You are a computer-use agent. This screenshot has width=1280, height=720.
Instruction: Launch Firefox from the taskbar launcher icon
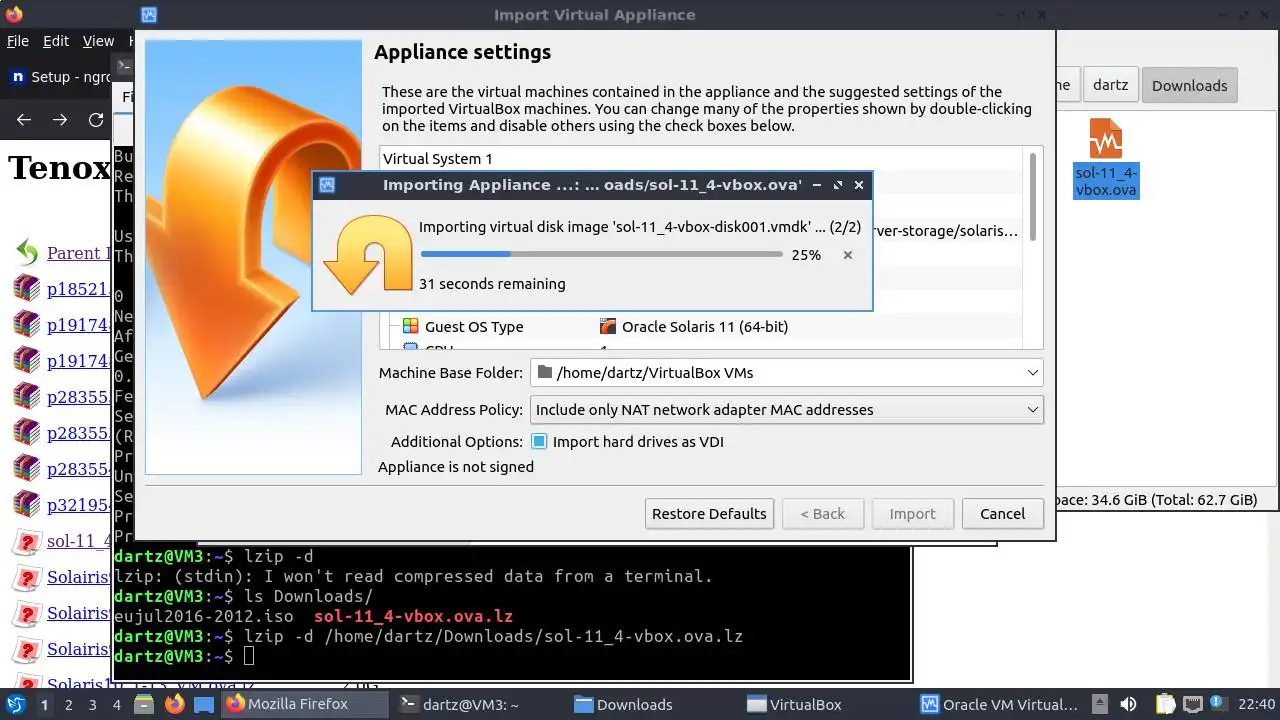[x=174, y=704]
